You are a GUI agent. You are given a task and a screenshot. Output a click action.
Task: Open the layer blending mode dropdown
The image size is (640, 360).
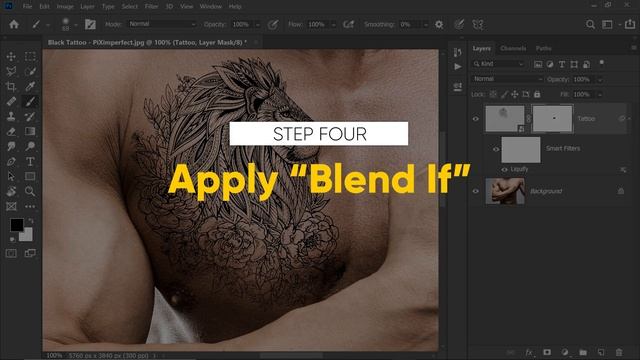tap(508, 79)
